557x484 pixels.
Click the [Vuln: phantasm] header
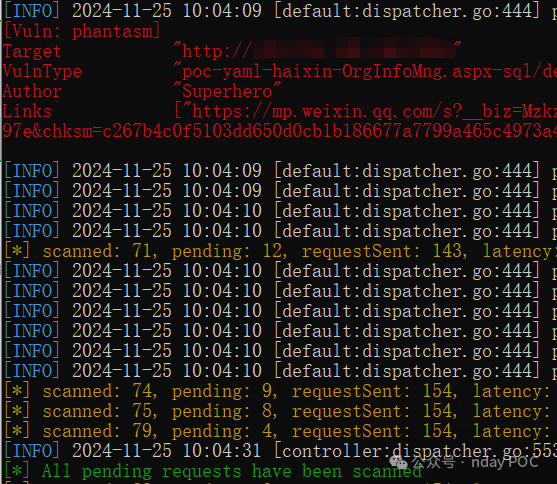tap(82, 31)
